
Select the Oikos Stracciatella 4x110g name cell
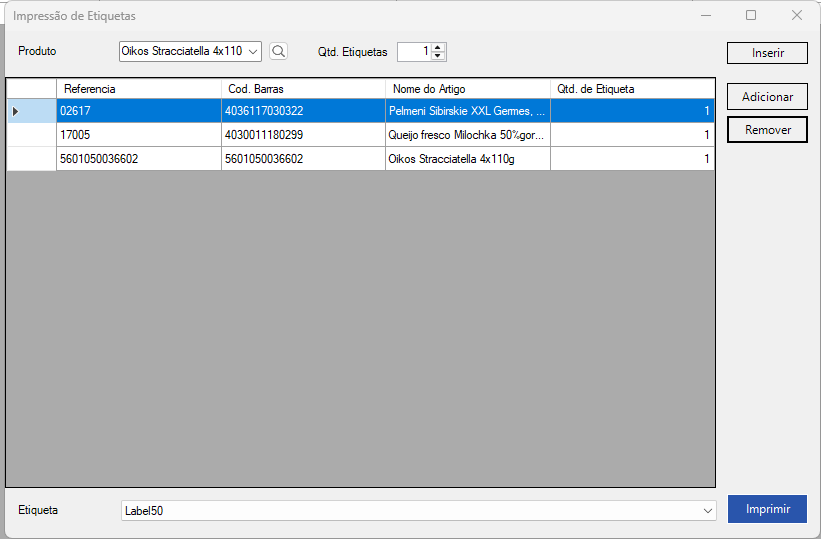pos(467,159)
